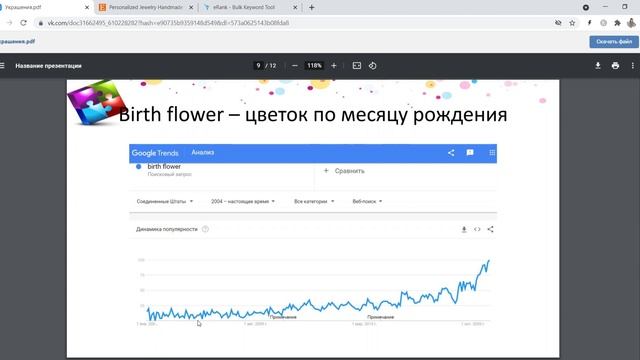Viewport: 640px width, 360px height.
Task: Expand the Все категории dropdown
Action: point(314,202)
